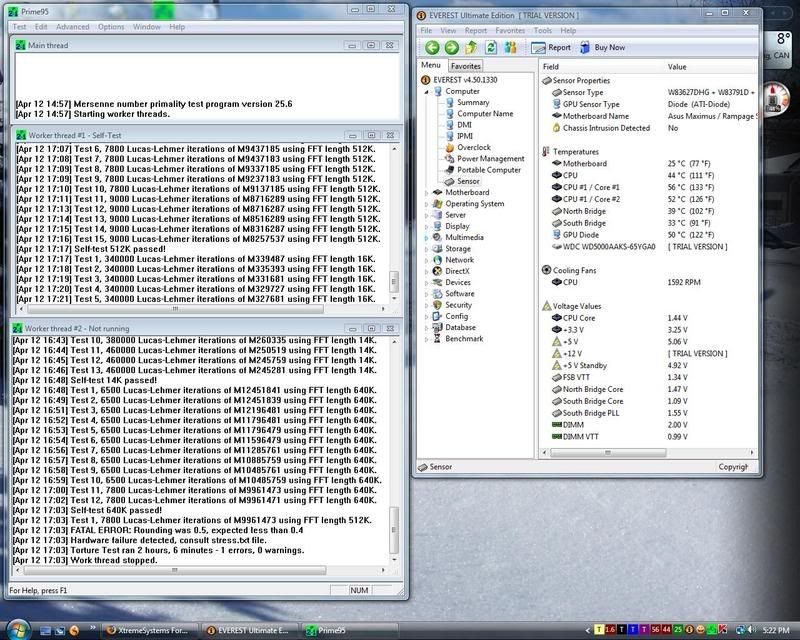Expand the Display node in EVEREST
Screen dimensions: 800x640
coord(427,226)
